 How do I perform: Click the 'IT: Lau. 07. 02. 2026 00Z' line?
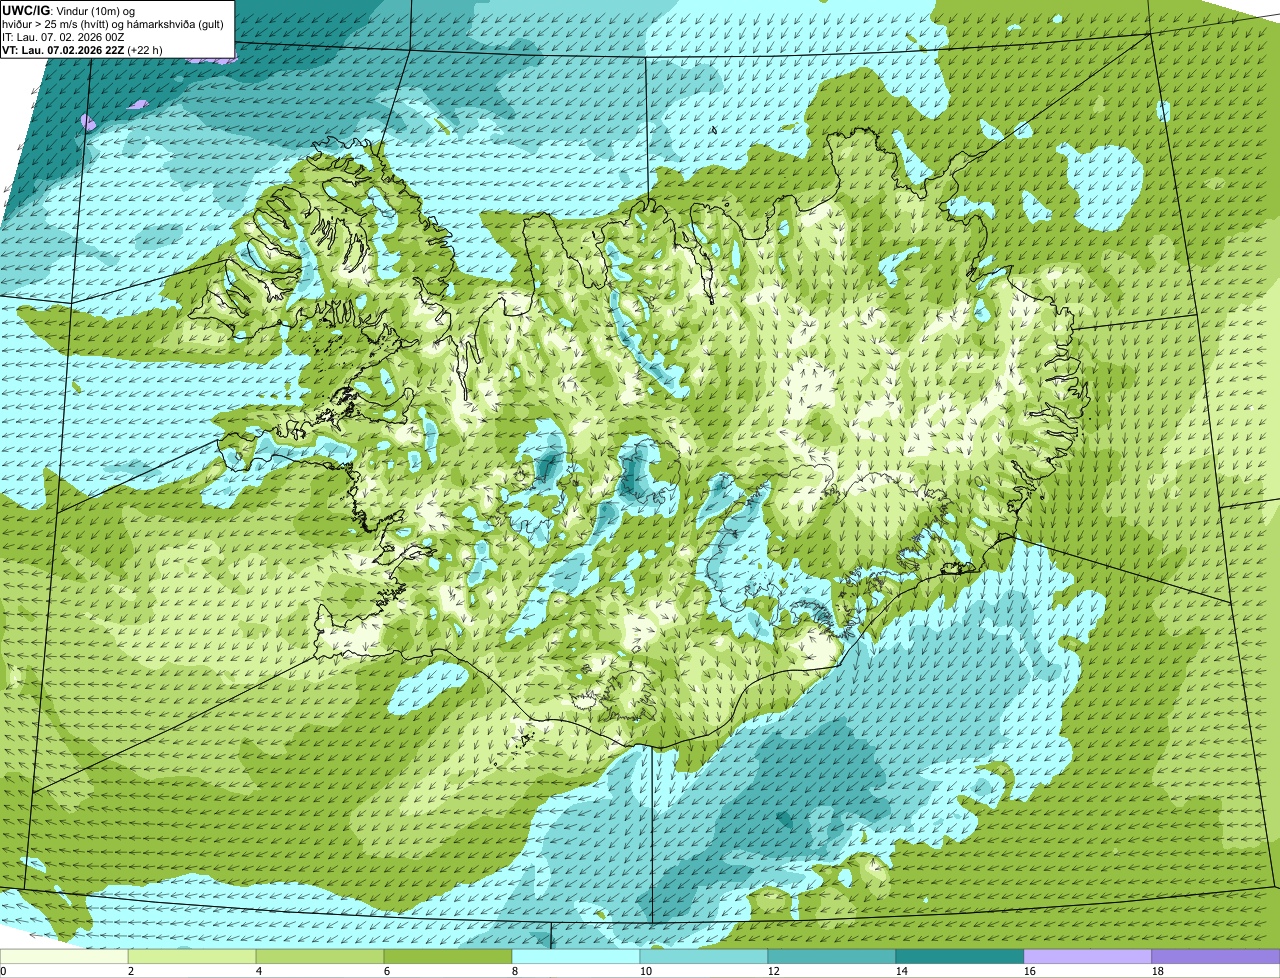(x=63, y=36)
